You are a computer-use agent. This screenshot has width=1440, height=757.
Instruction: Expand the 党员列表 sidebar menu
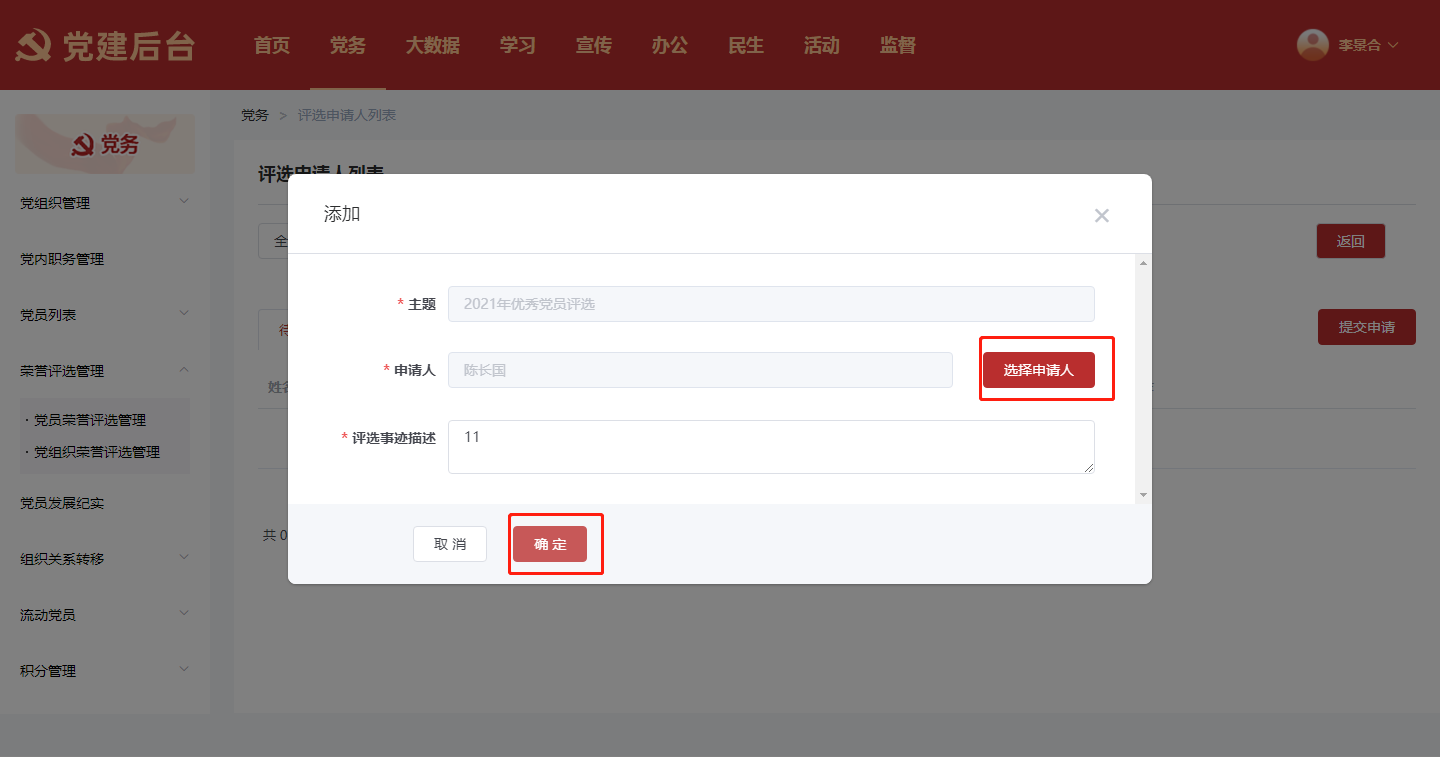pyautogui.click(x=104, y=315)
